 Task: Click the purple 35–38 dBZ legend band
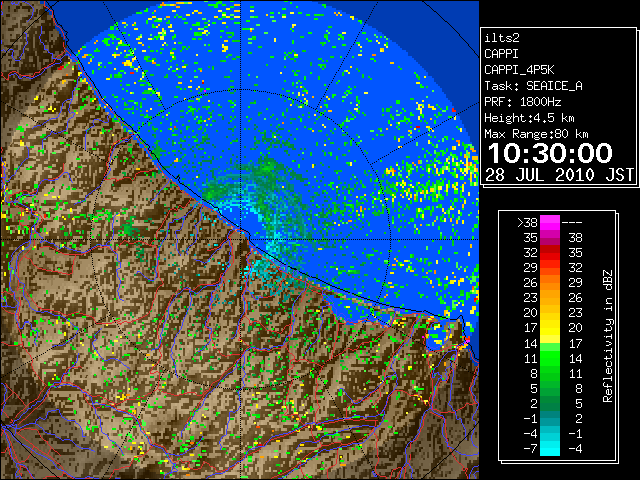coord(550,238)
